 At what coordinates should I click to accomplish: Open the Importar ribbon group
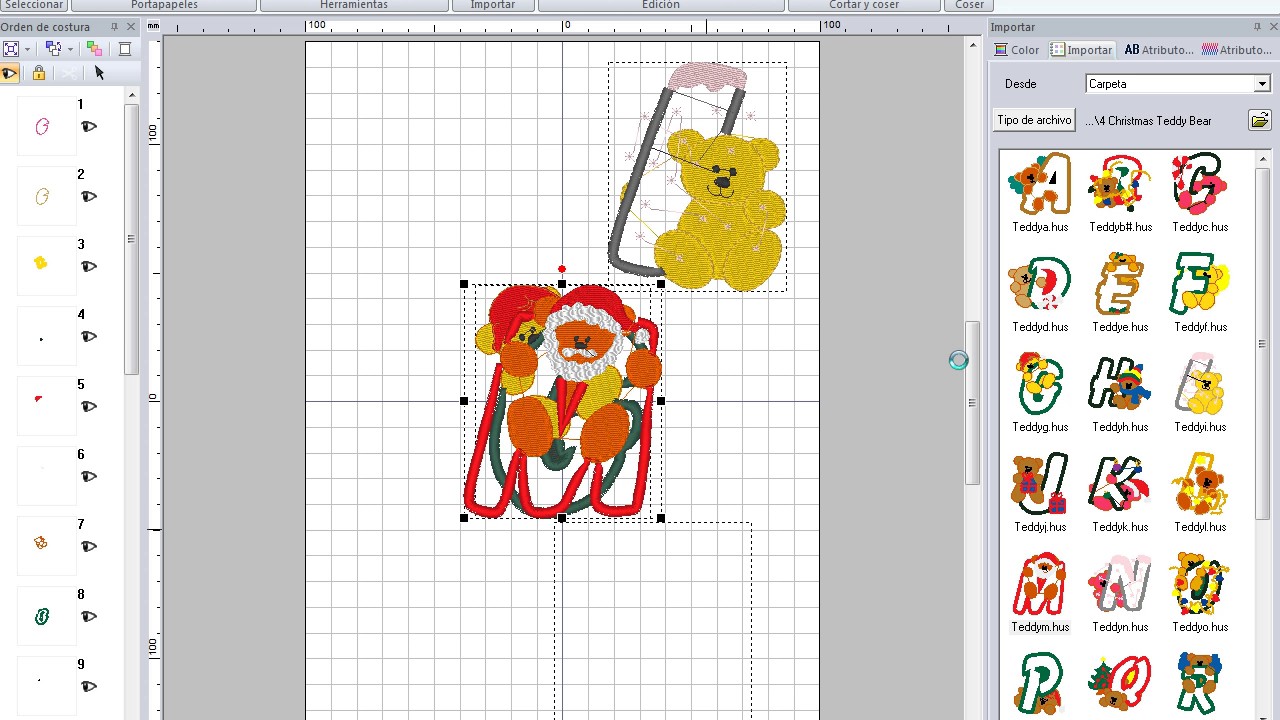pos(493,5)
